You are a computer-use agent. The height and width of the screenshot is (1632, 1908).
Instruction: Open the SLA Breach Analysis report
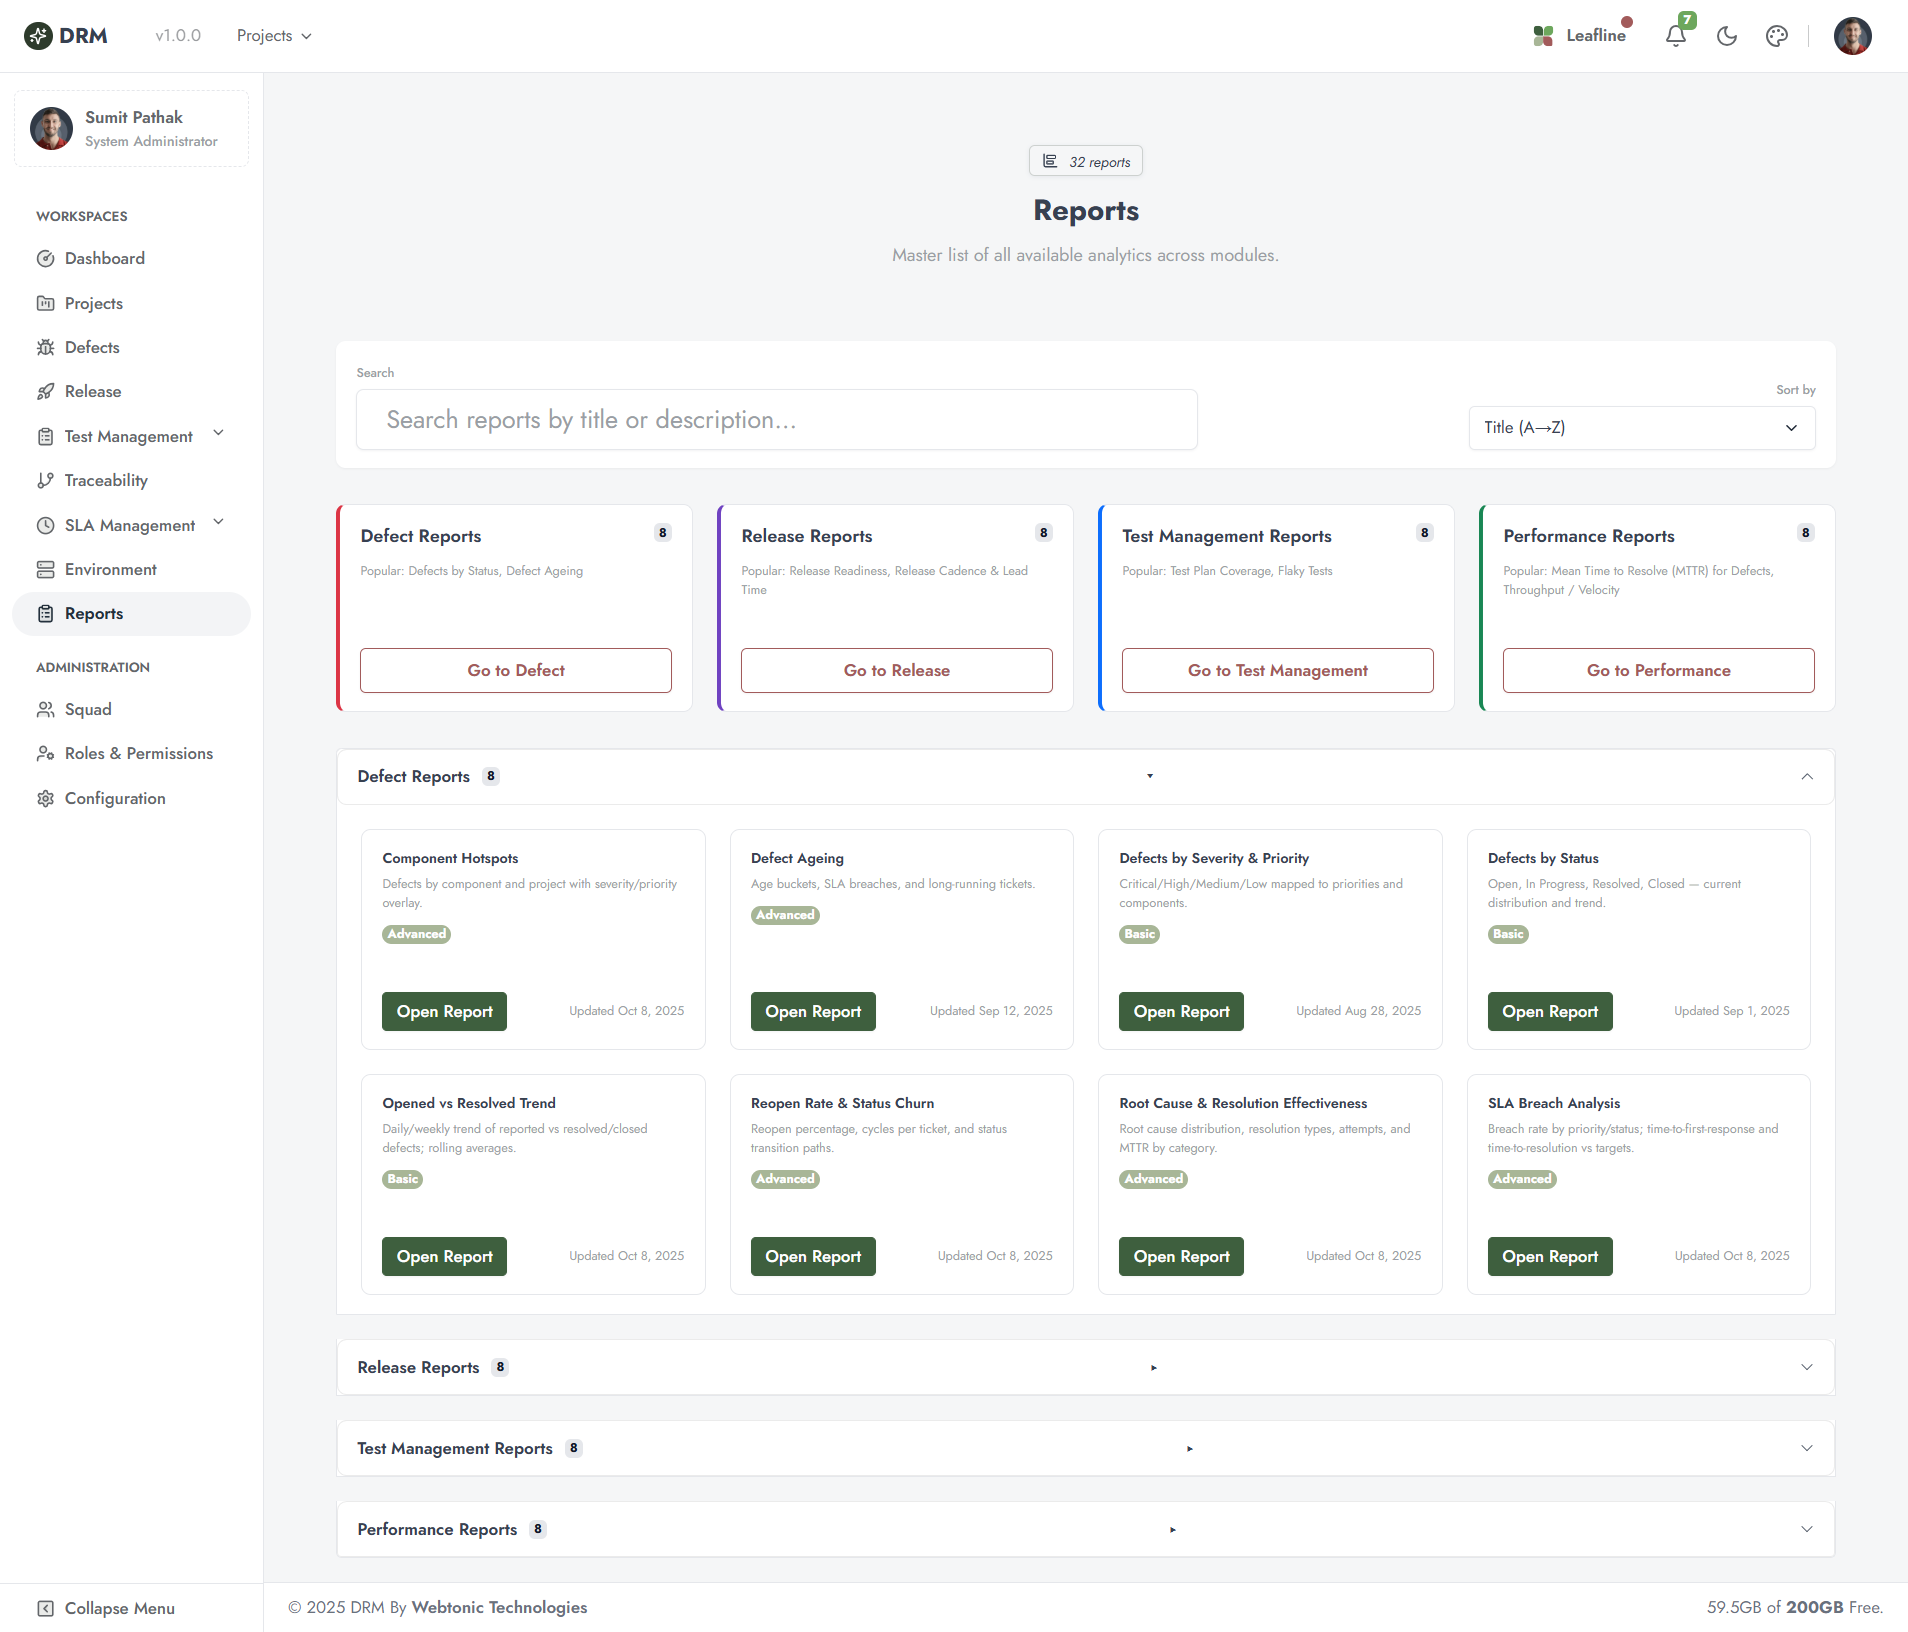click(1549, 1256)
